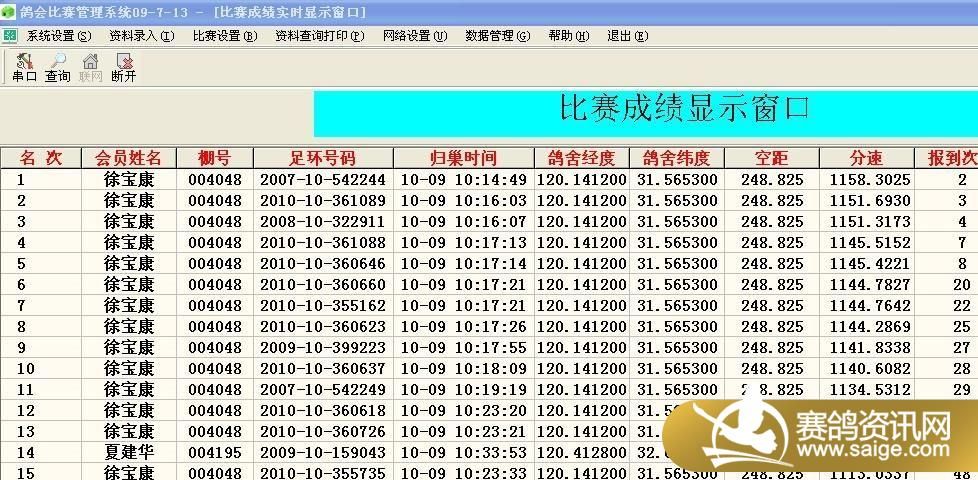Open the 资料查询打印 menu
The height and width of the screenshot is (480, 978).
319,36
